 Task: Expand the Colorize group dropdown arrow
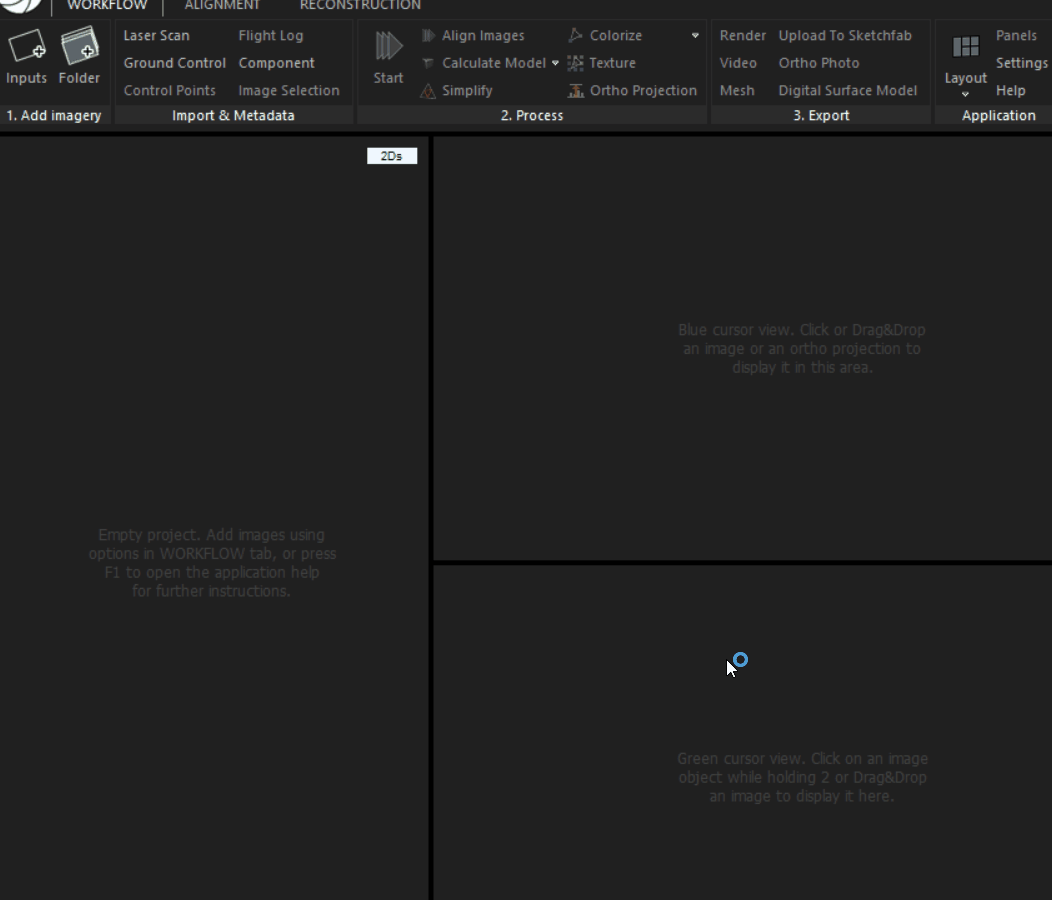pyautogui.click(x=695, y=36)
